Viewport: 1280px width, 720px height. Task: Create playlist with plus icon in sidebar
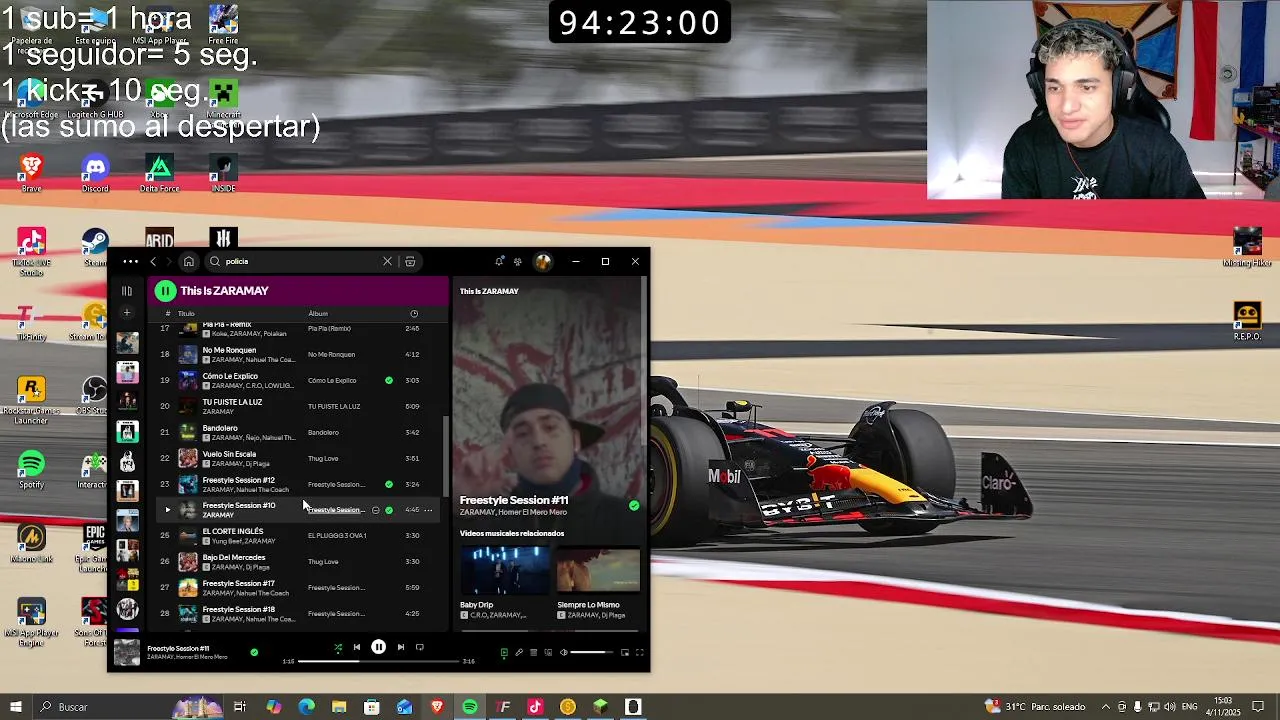(x=127, y=313)
